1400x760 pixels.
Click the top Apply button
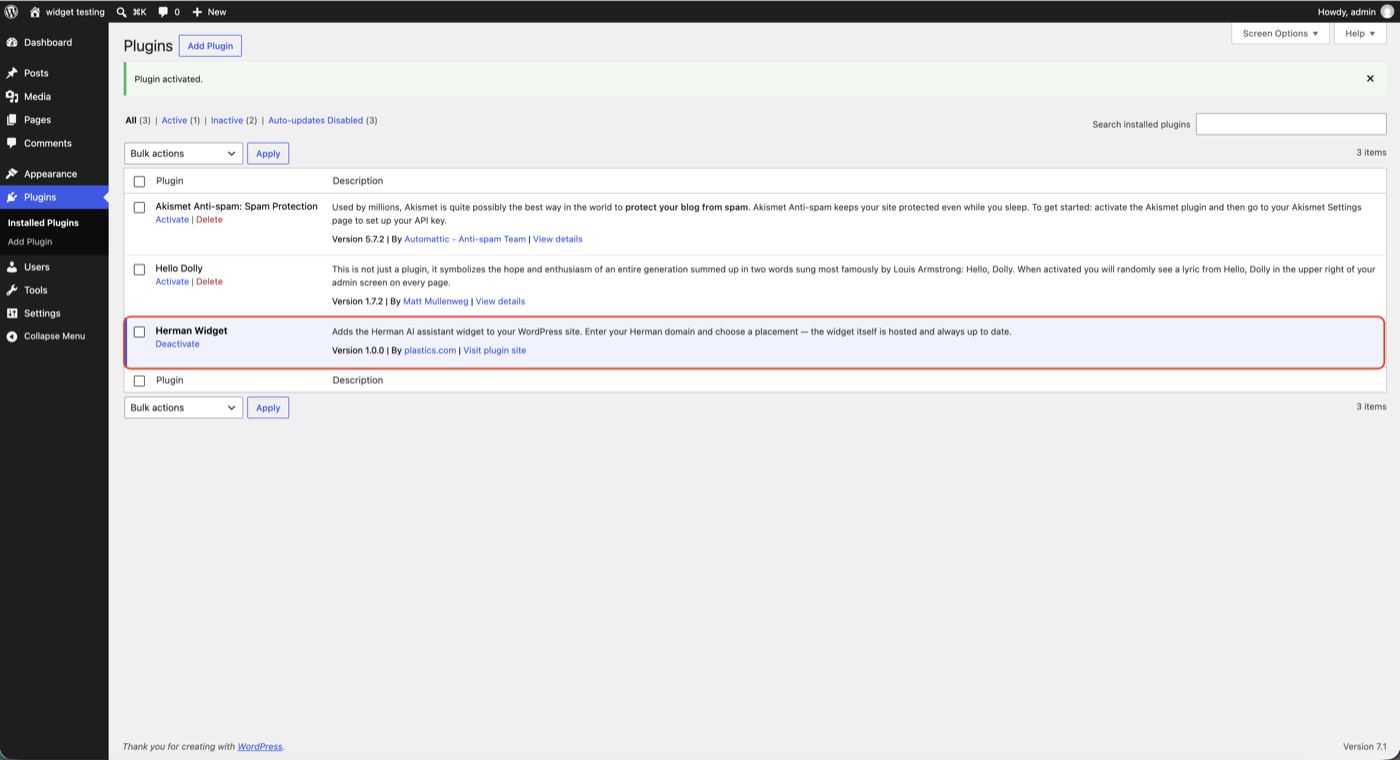pos(268,153)
